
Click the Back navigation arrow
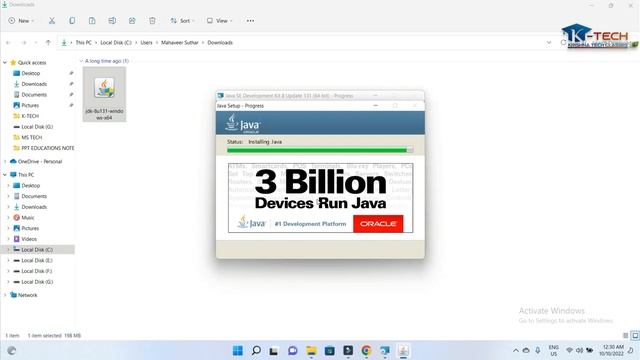click(8, 42)
